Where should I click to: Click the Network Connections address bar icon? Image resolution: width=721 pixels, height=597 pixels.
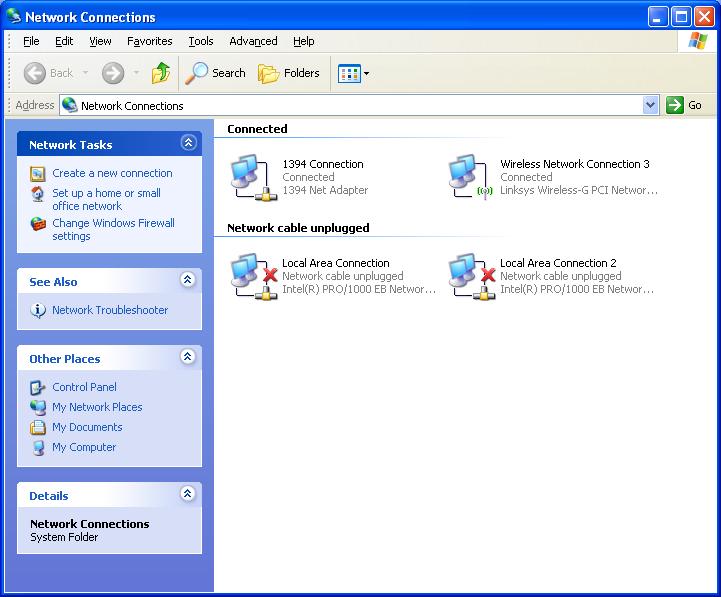(70, 105)
